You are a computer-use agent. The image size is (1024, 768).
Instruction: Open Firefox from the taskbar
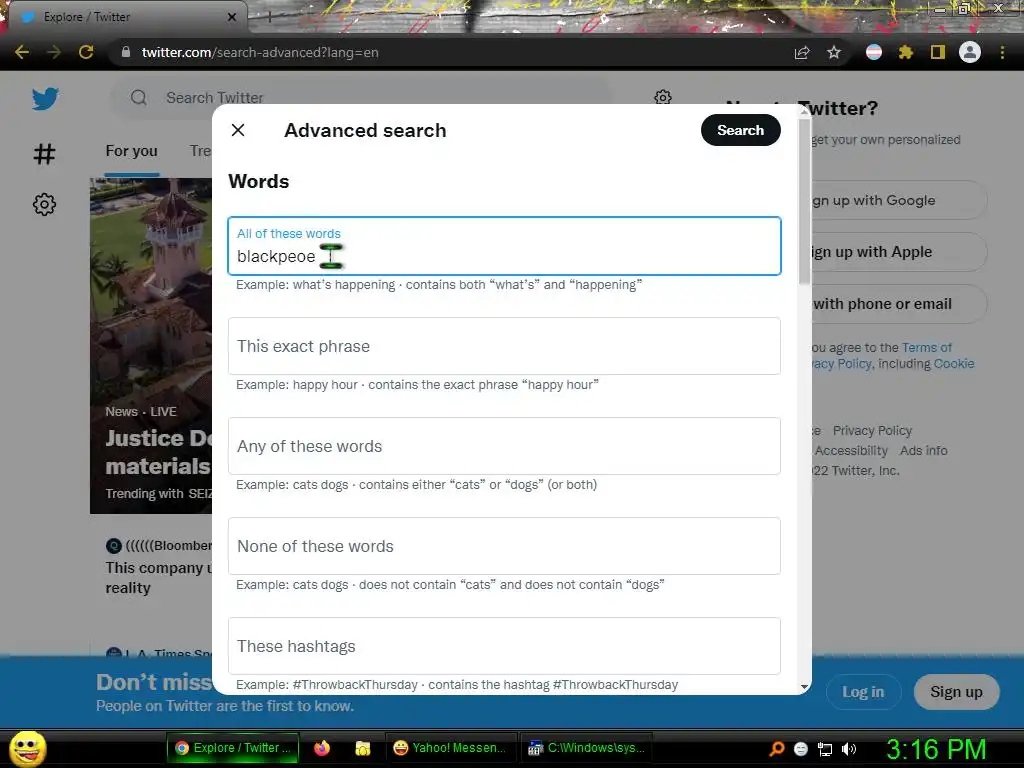click(322, 748)
